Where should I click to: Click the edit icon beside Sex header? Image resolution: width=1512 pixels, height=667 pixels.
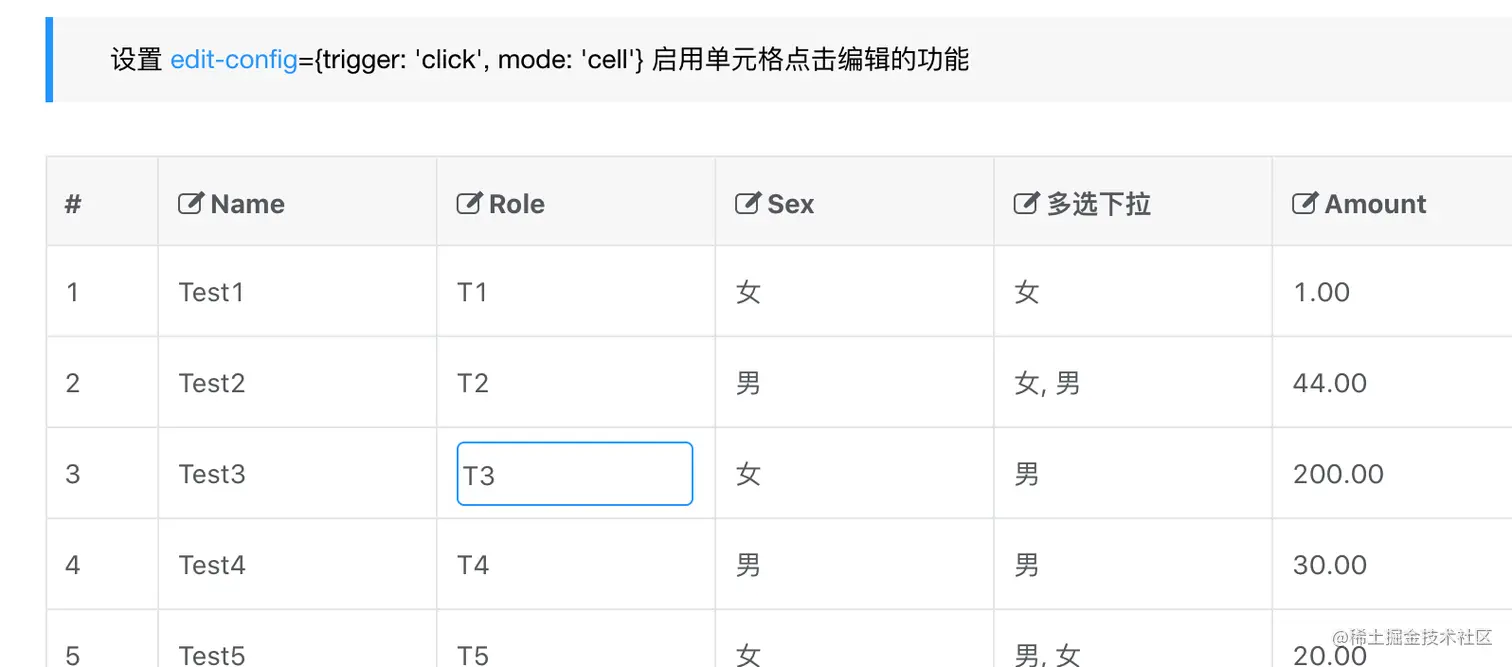pos(746,204)
